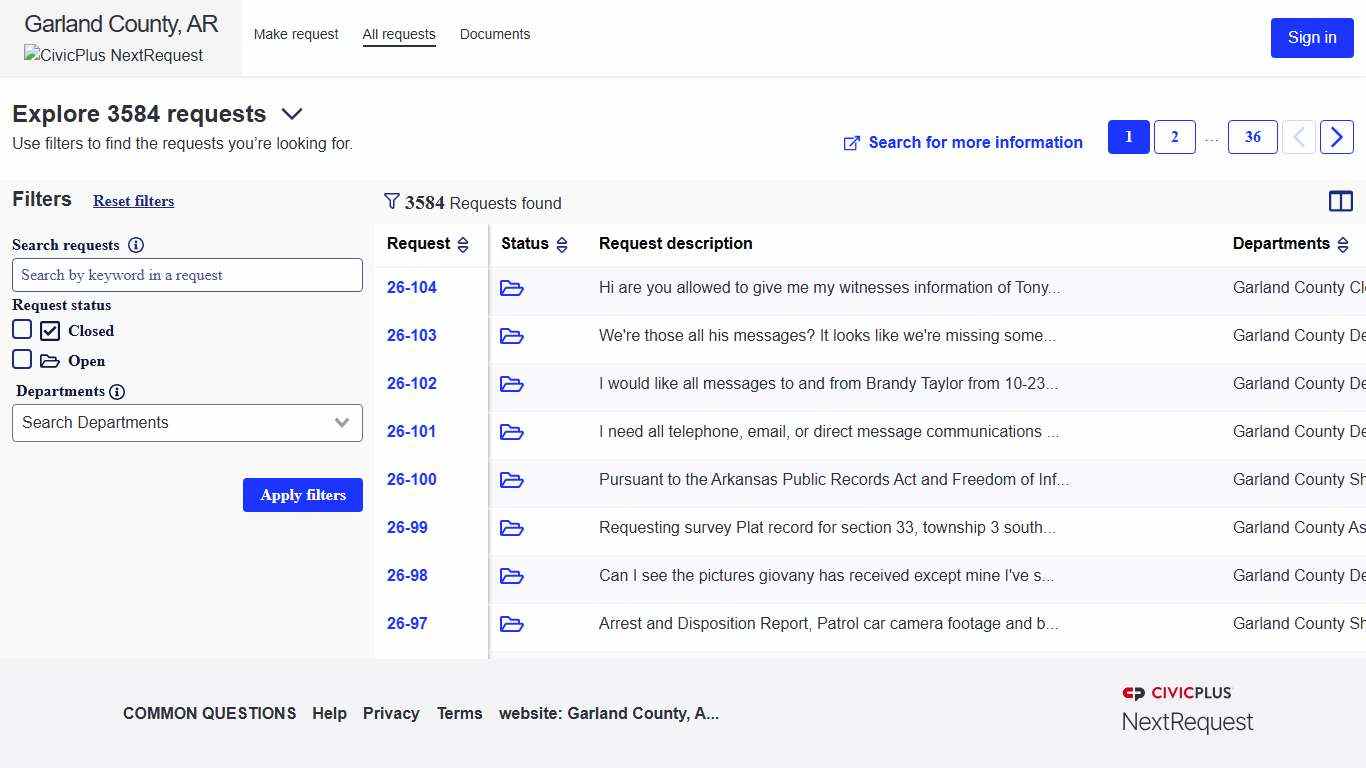
Task: Click the external-link icon before Search for more information
Action: (x=851, y=143)
